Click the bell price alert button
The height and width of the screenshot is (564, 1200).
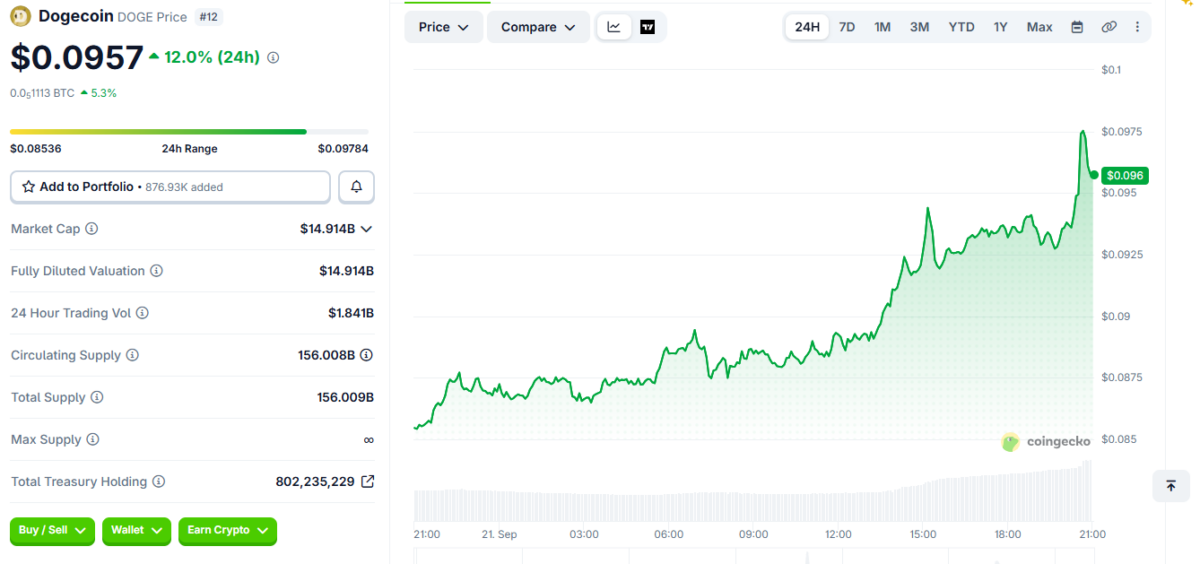[357, 187]
